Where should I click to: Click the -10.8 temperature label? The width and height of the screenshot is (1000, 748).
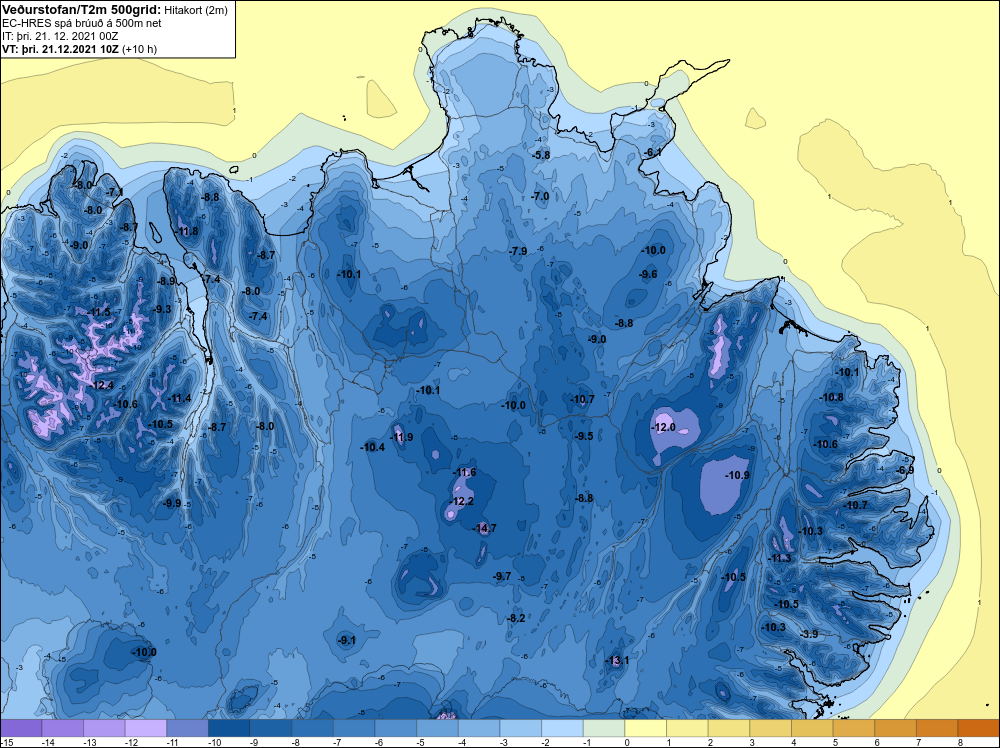pos(832,397)
